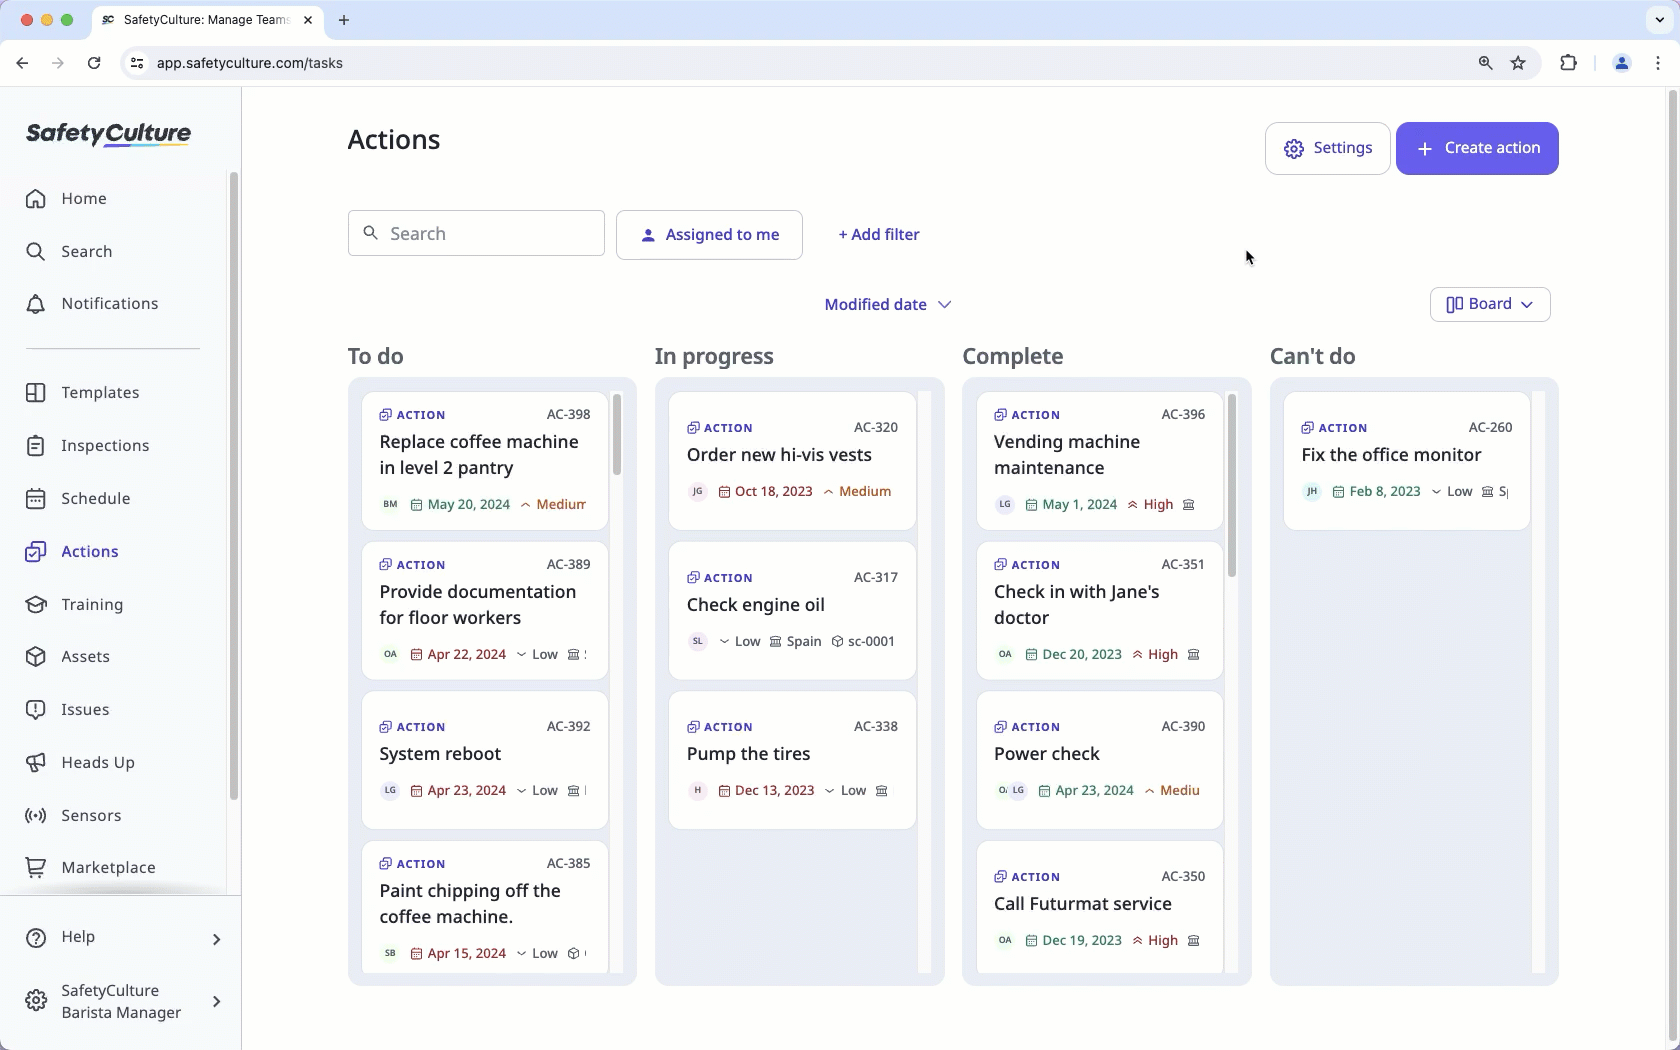The image size is (1680, 1050).
Task: Open the Modified date sort dropdown
Action: pos(887,304)
